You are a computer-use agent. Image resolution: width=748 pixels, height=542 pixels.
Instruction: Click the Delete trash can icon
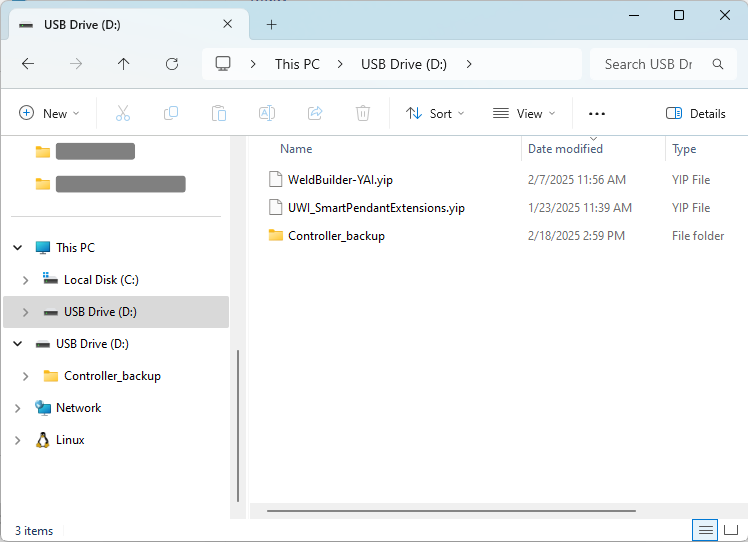point(363,114)
